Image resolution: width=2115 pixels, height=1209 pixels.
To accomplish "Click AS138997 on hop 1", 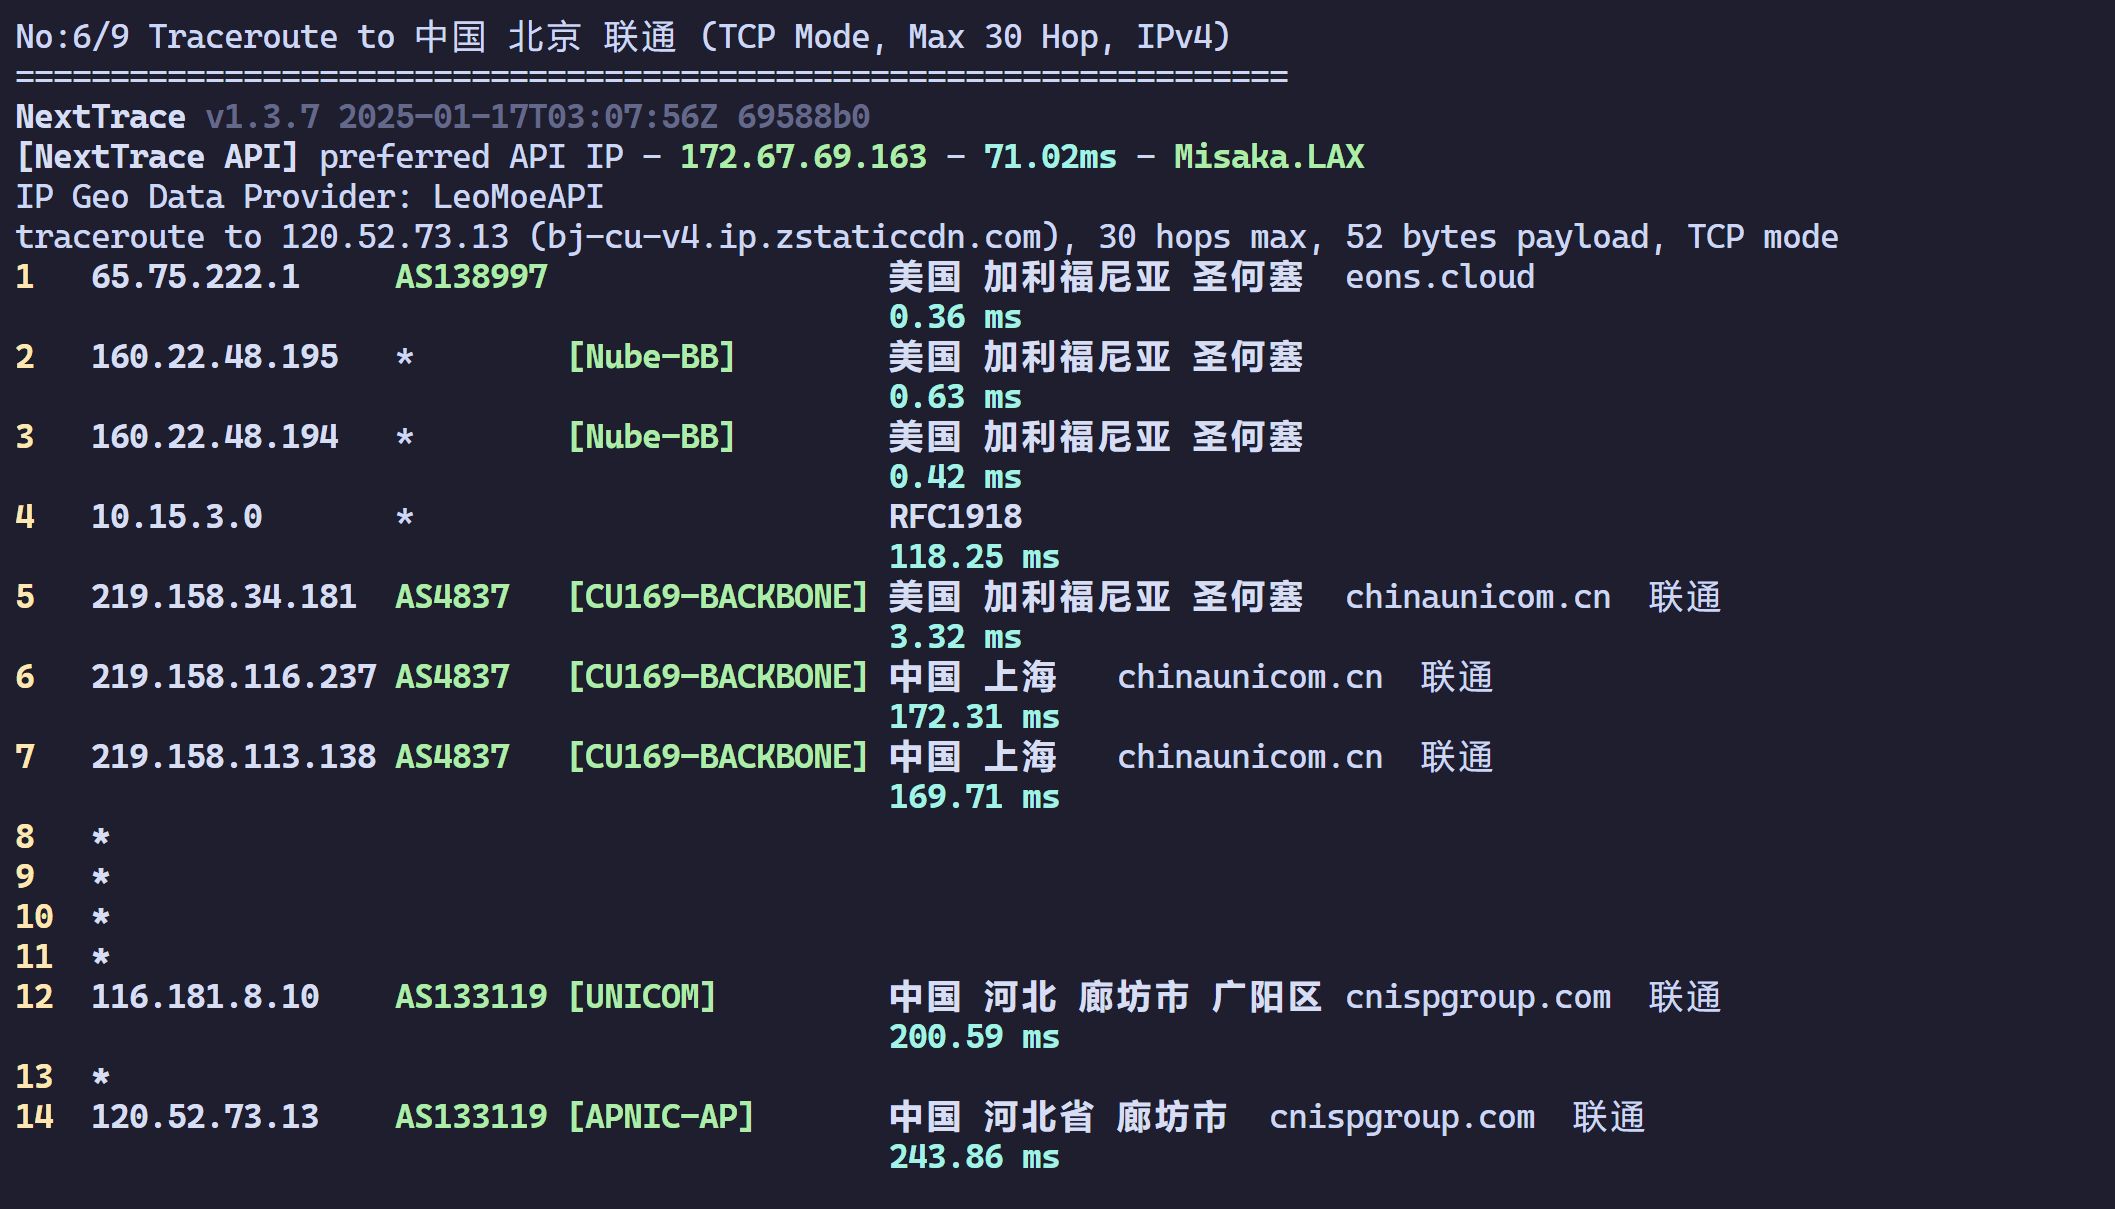I will coord(471,277).
